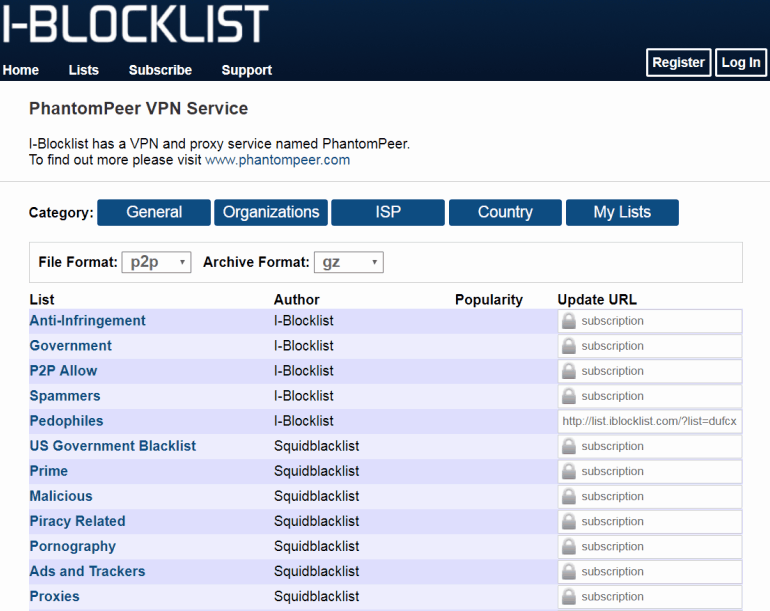Click the lock icon in Piracy Related row
The width and height of the screenshot is (770, 611).
(569, 521)
